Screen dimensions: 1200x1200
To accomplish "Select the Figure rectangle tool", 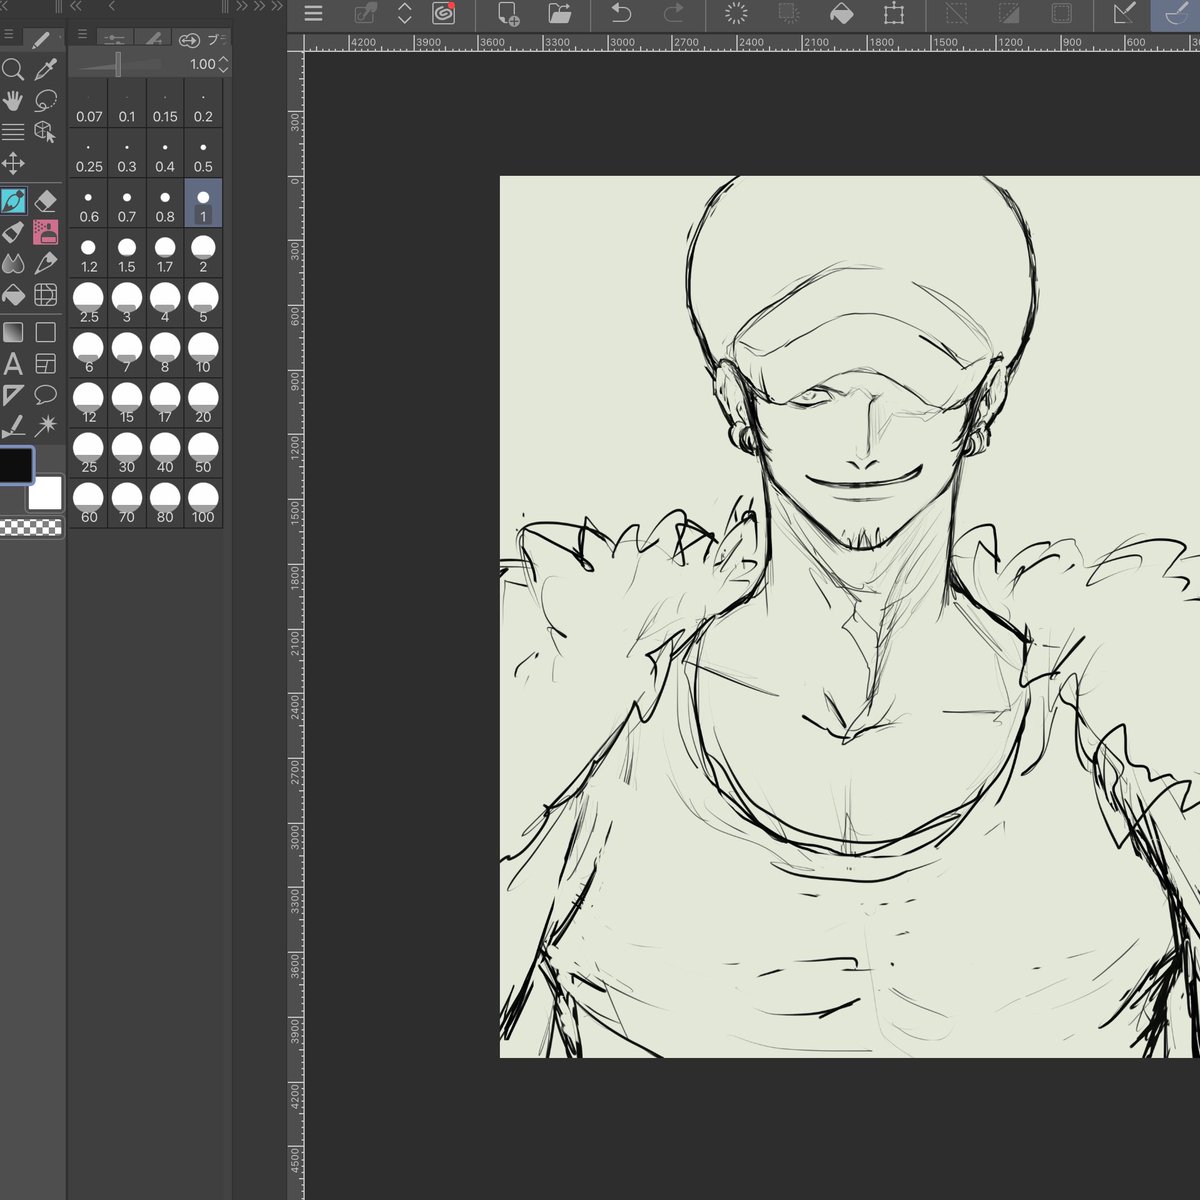I will pos(45,332).
